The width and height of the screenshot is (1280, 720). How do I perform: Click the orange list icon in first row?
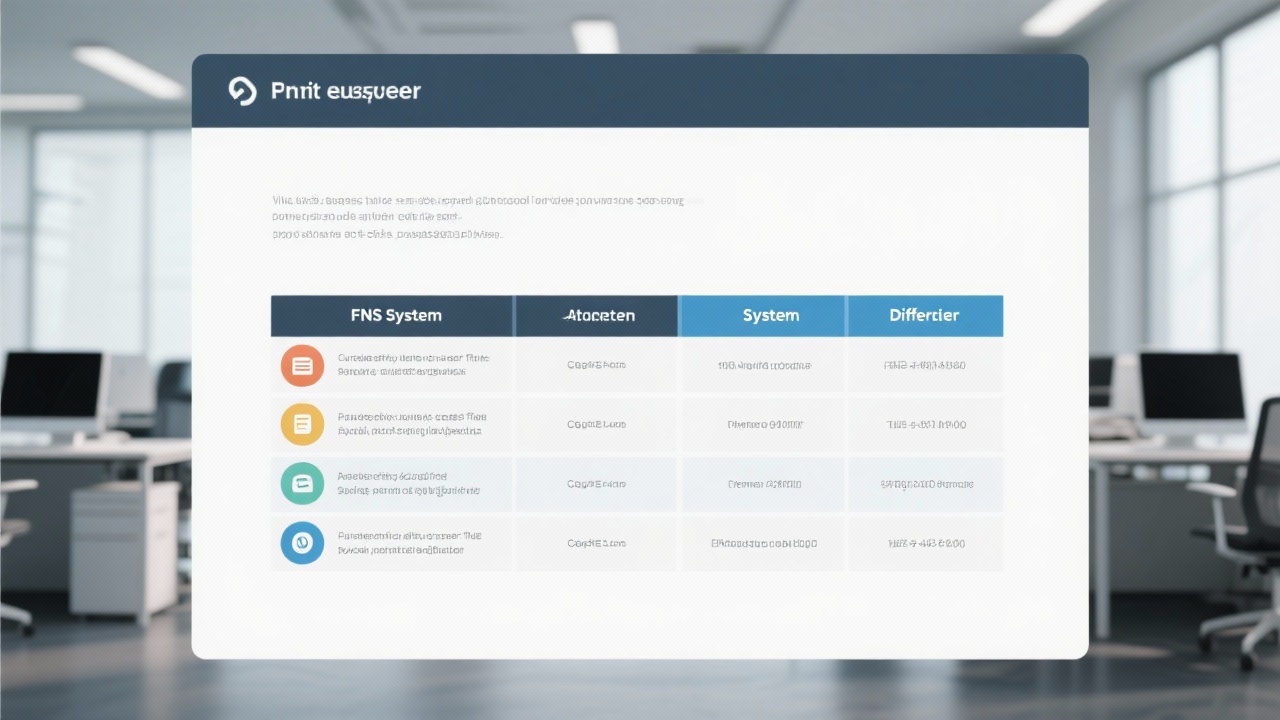point(302,366)
